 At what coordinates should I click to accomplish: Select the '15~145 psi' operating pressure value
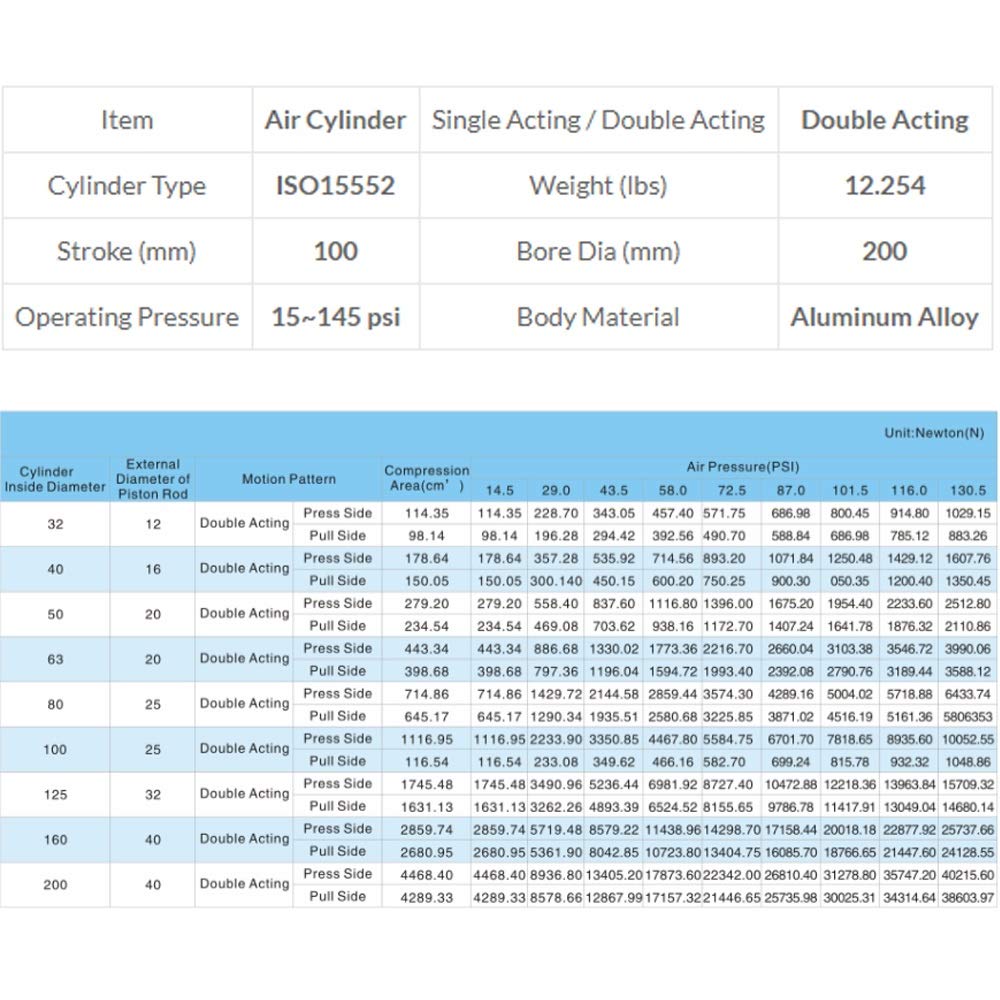(335, 317)
